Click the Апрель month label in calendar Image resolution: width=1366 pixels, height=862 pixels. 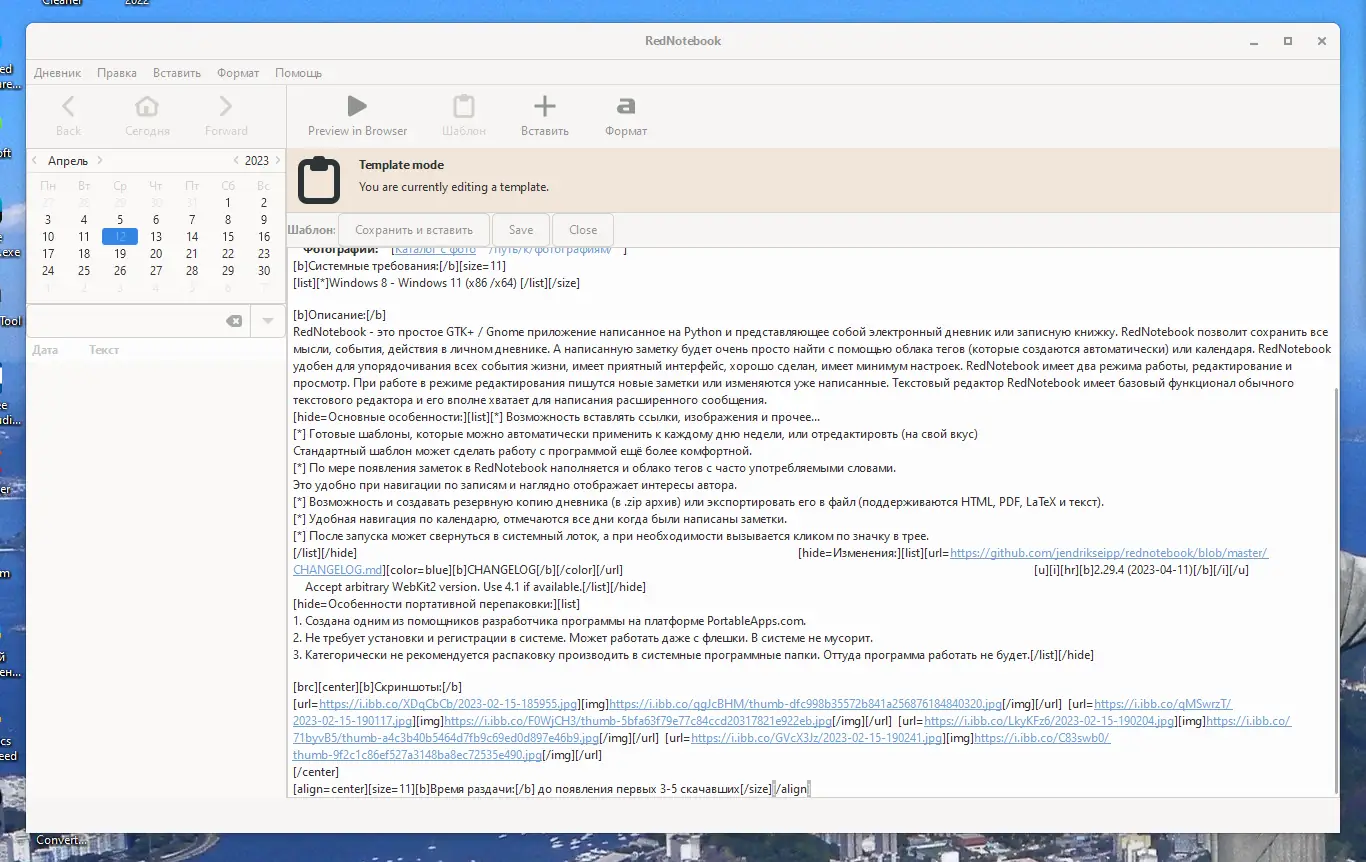point(68,160)
